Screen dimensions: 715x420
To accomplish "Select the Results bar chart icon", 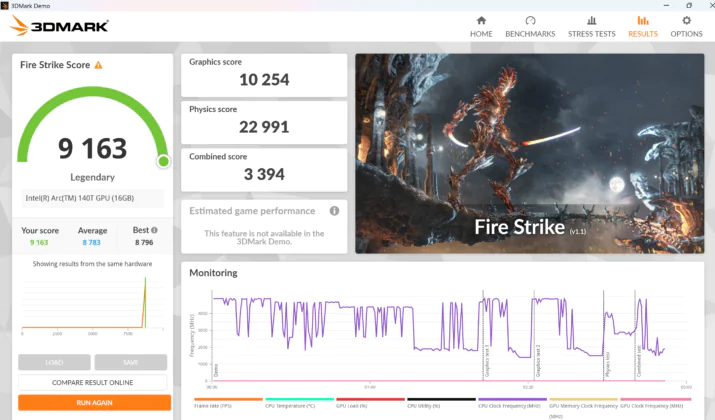I will (643, 21).
